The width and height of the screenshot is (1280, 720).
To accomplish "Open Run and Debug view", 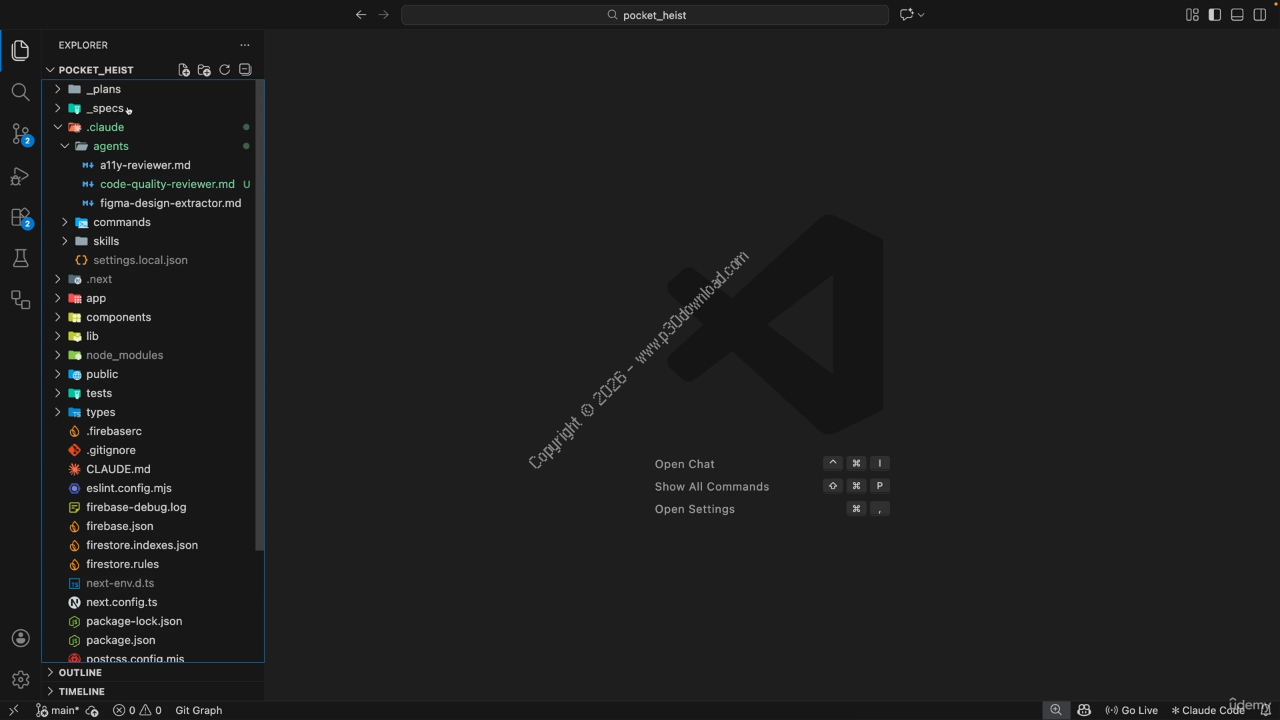I will 20,176.
